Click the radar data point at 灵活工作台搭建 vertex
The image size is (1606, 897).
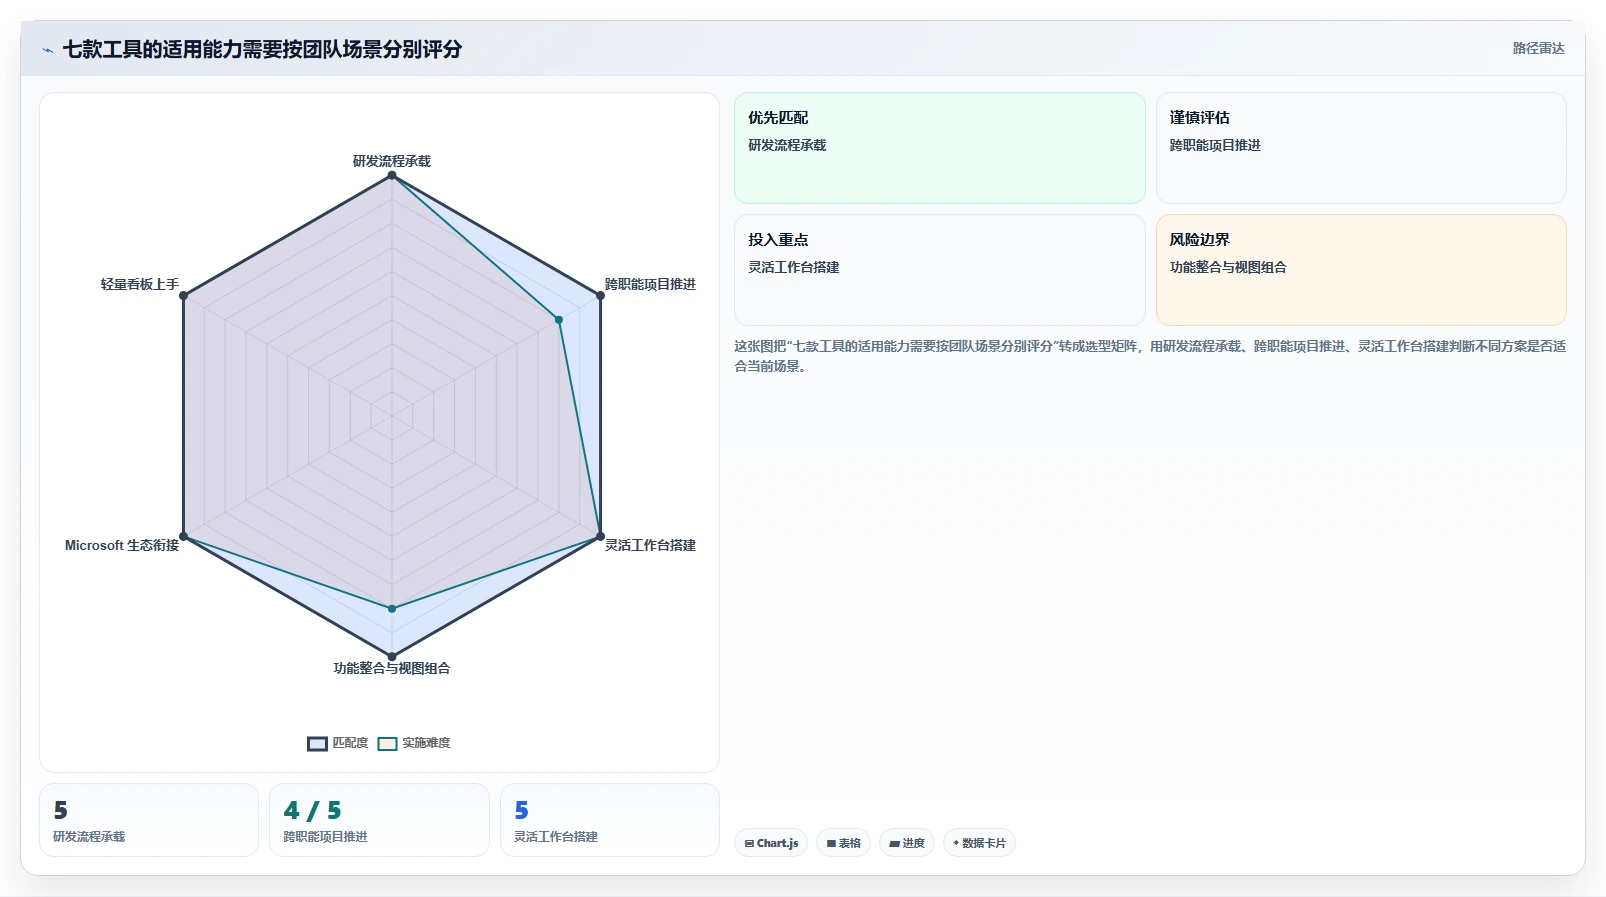600,536
